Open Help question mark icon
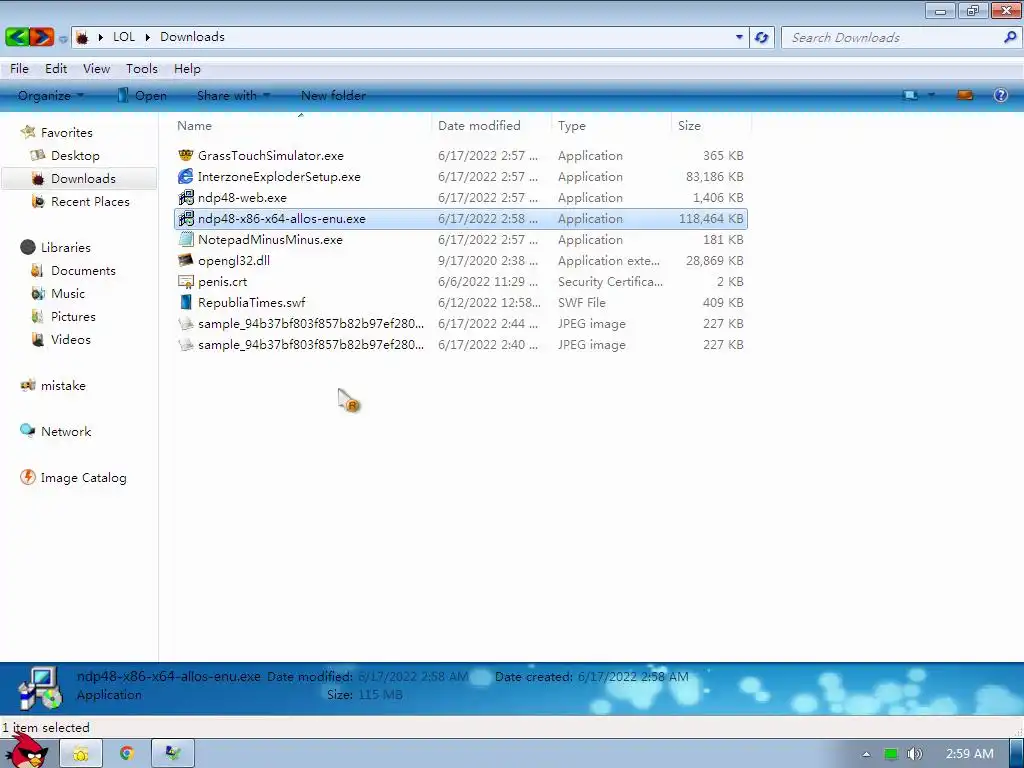This screenshot has width=1024, height=768. [x=1000, y=95]
